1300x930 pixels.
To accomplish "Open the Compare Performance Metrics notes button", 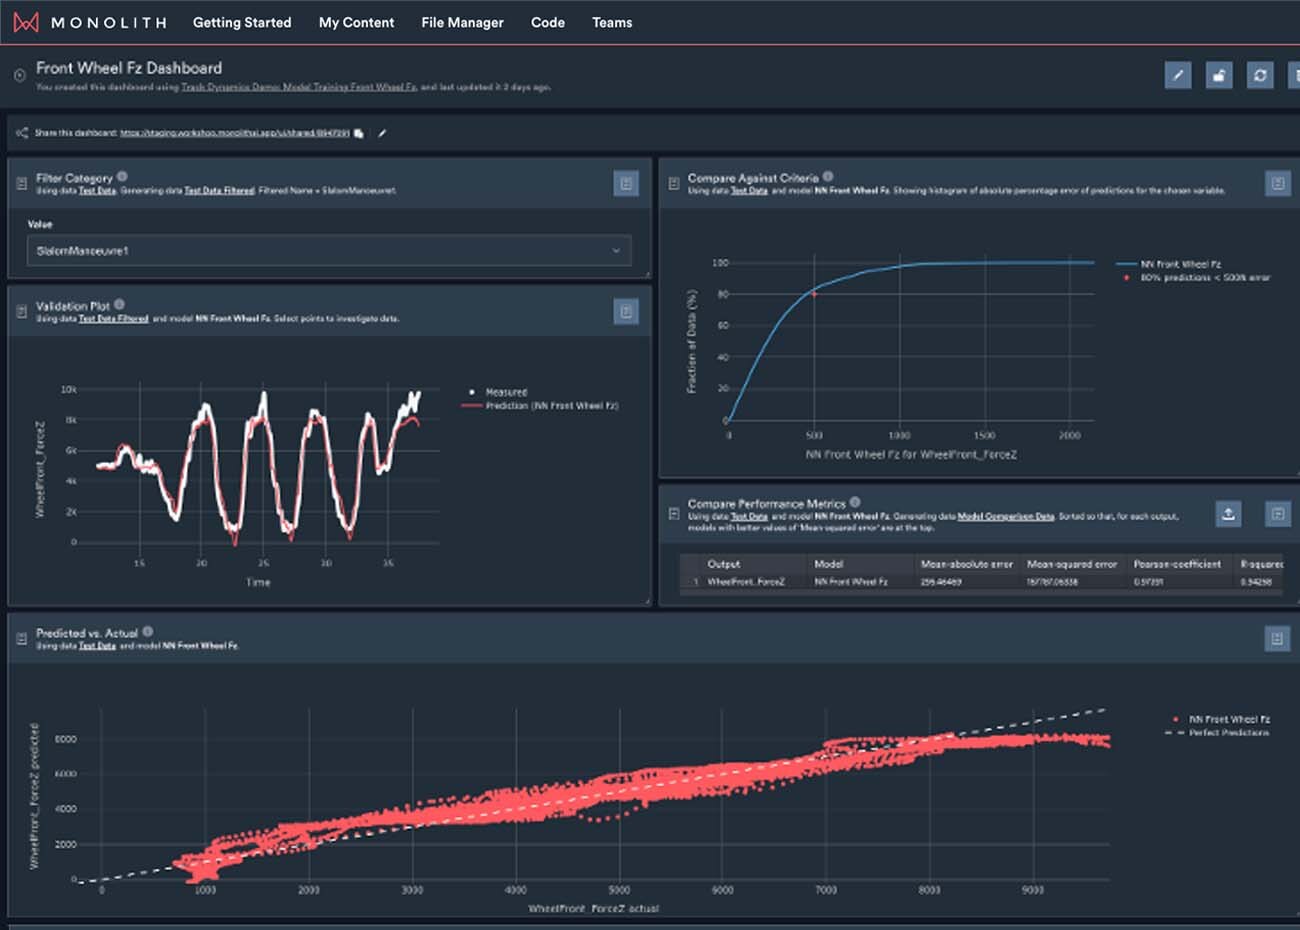I will click(x=1278, y=513).
